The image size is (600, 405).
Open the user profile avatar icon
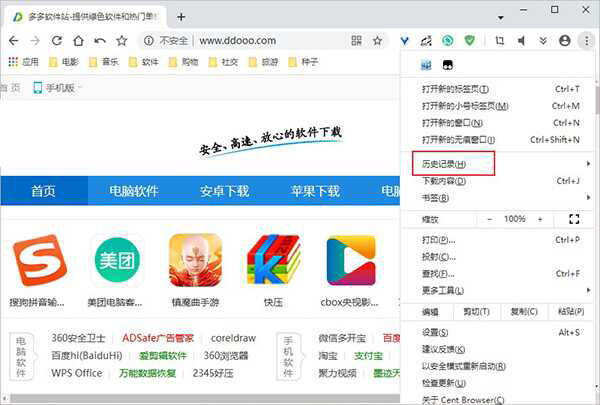tap(565, 41)
